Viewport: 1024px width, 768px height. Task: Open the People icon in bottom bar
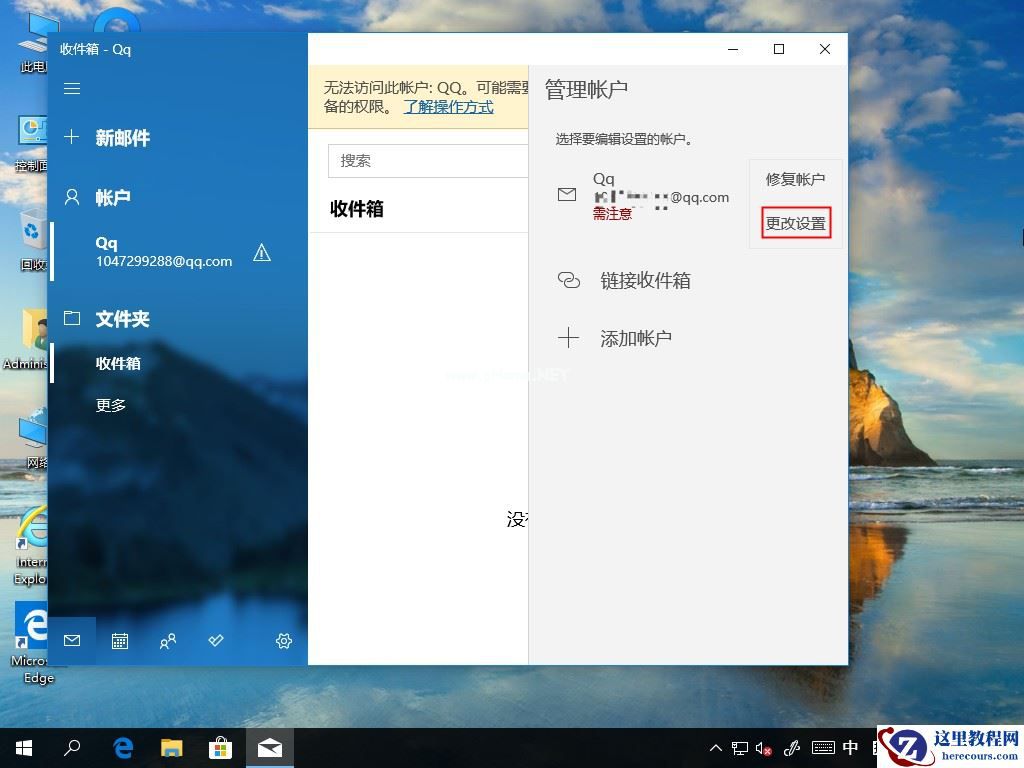coord(168,641)
